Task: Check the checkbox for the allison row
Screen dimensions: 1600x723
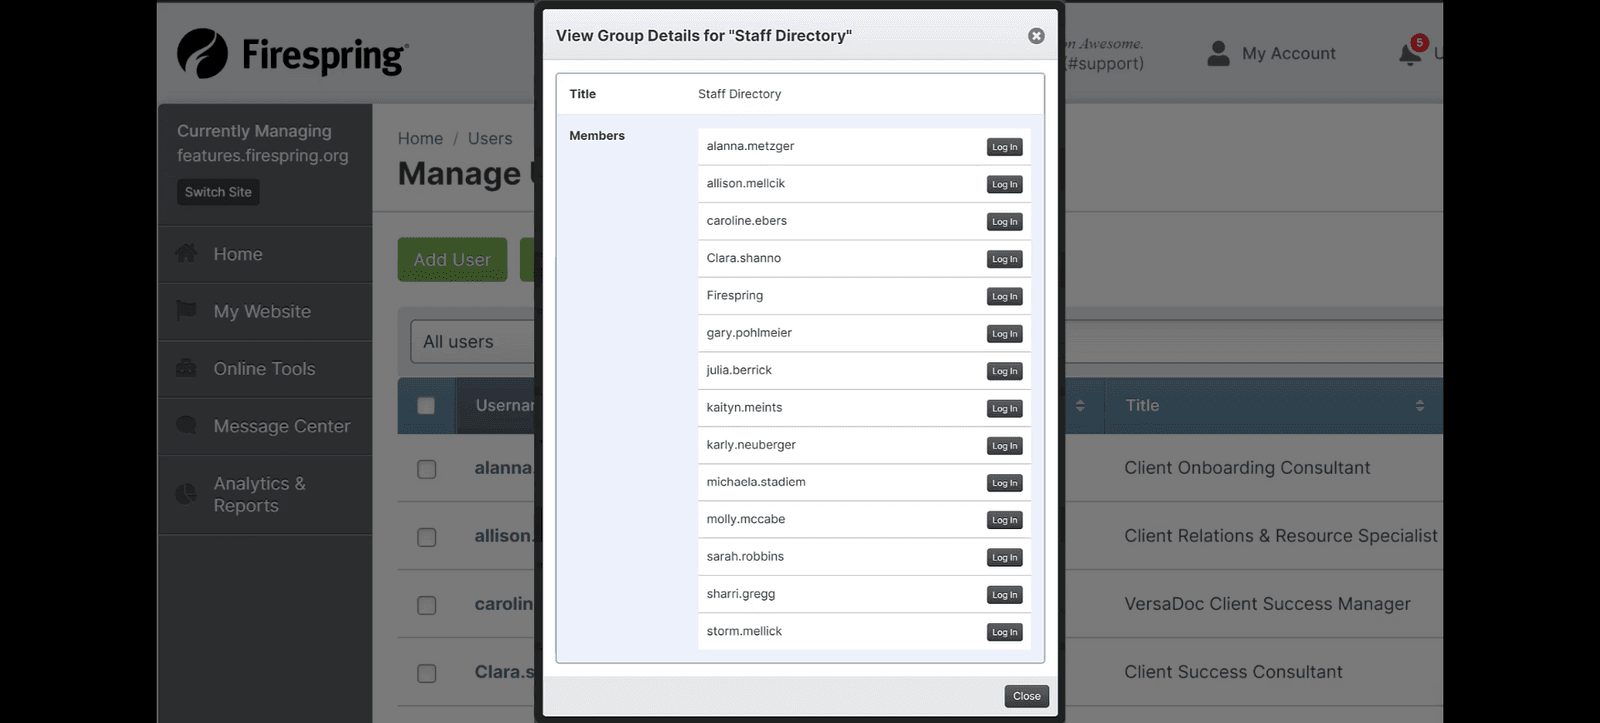Action: coord(427,537)
